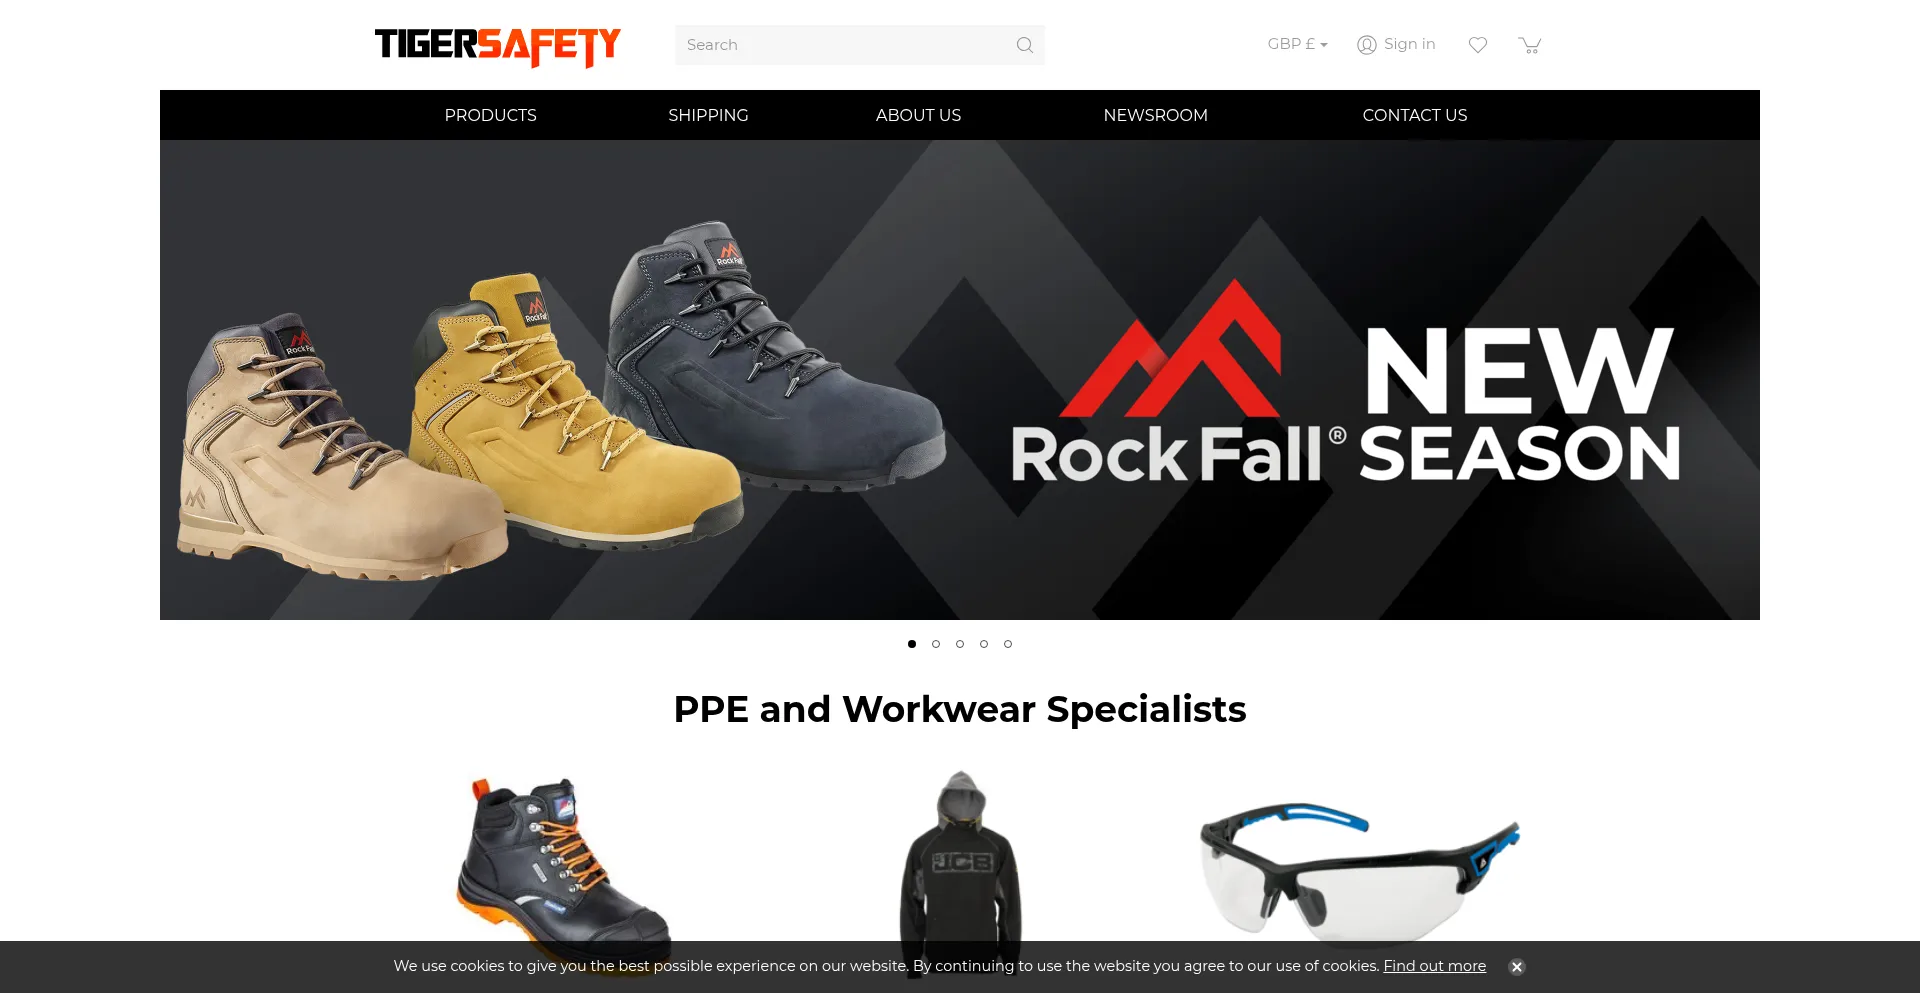Open the SHIPPING menu item
This screenshot has height=993, width=1920.
(x=708, y=115)
